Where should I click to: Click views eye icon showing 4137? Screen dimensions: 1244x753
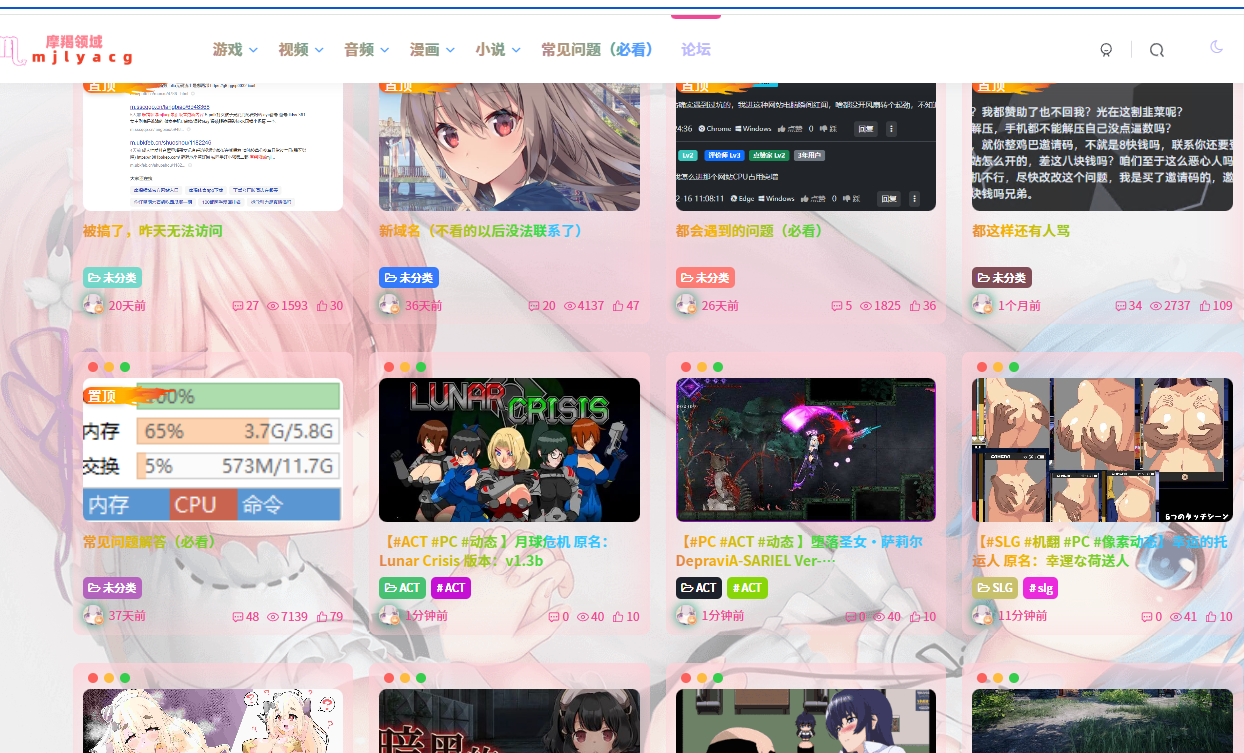click(570, 306)
